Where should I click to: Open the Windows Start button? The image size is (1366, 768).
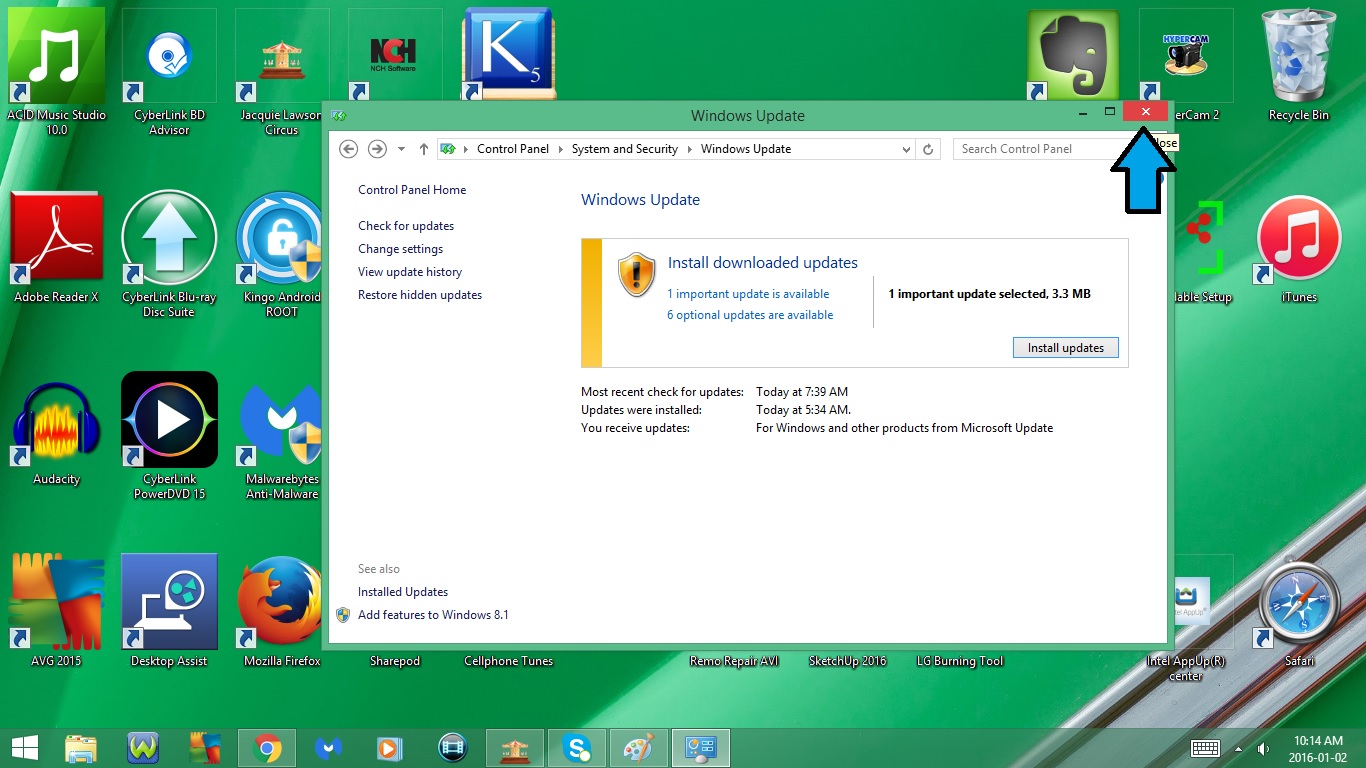(24, 747)
